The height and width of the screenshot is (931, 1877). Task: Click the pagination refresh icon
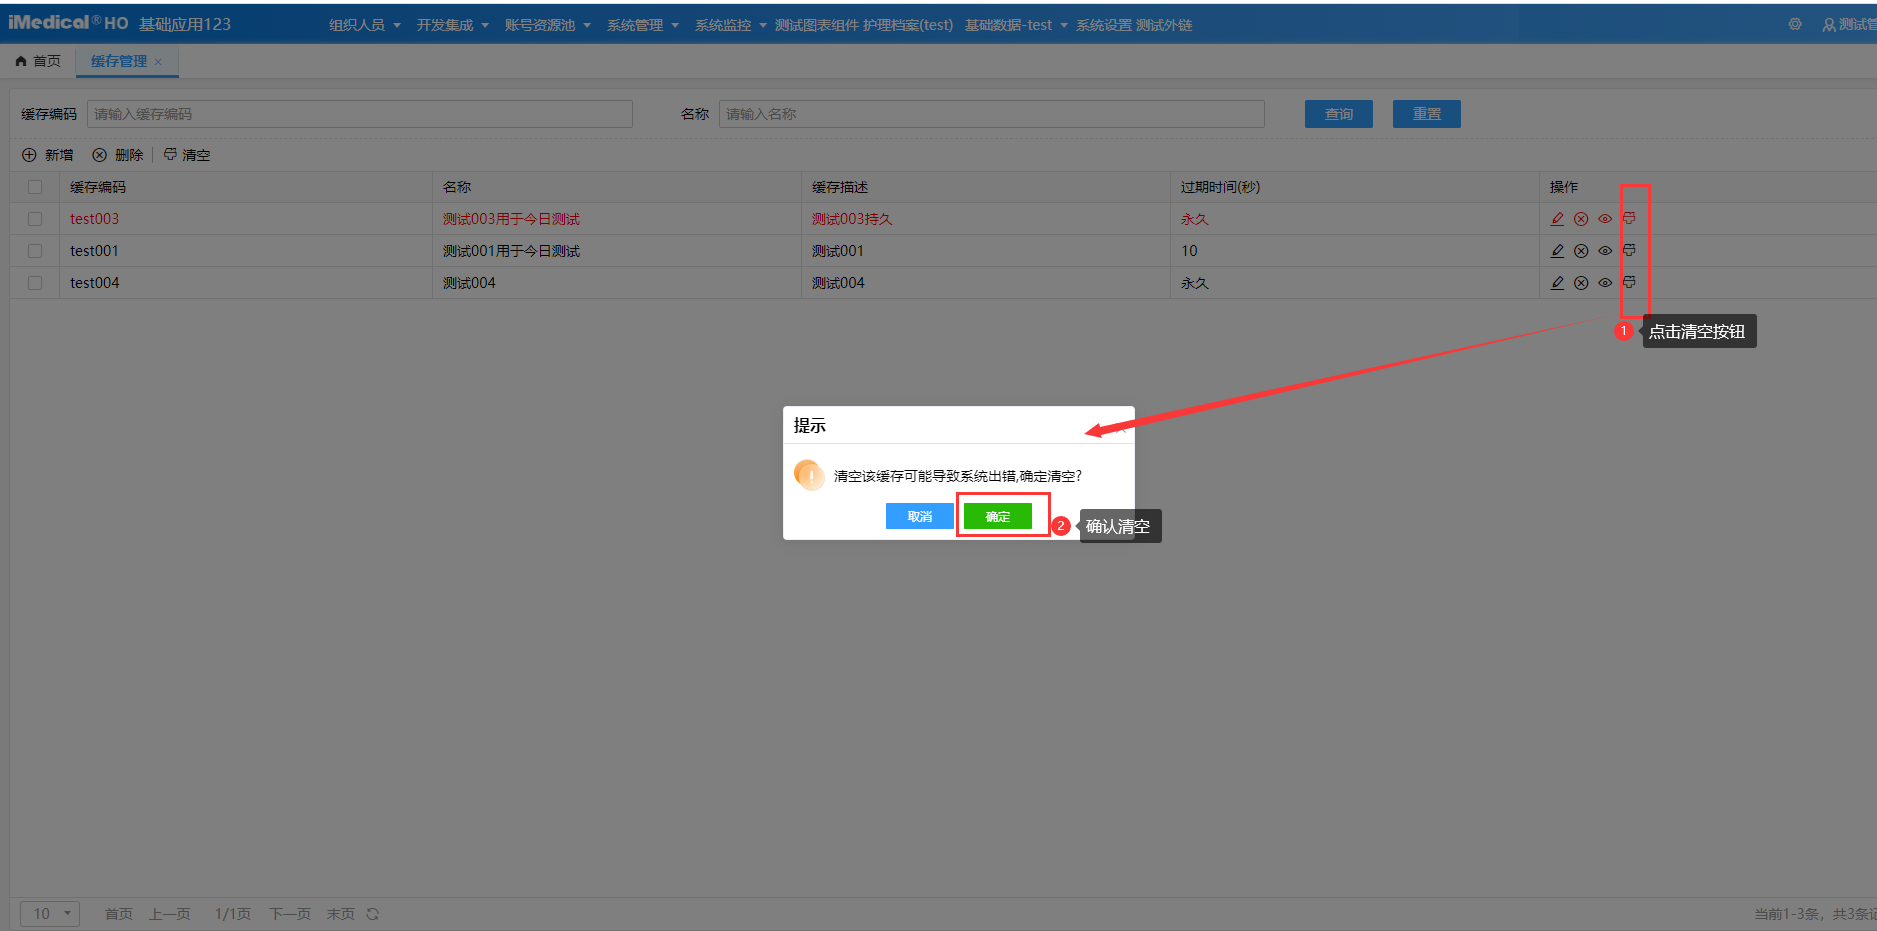373,914
